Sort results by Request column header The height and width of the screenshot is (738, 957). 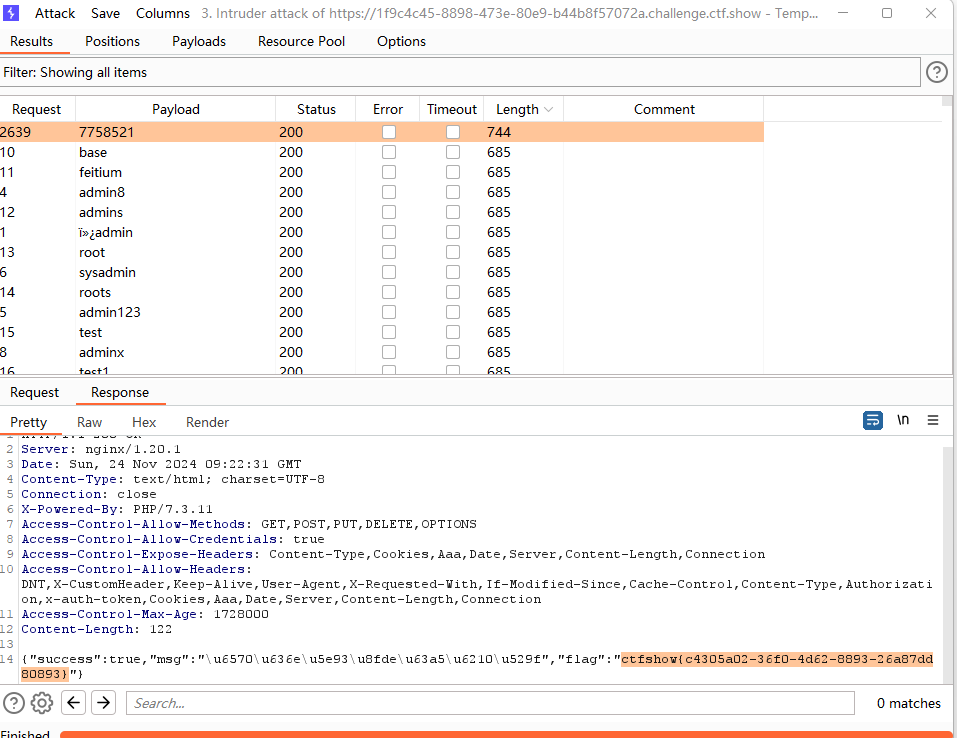tap(37, 109)
